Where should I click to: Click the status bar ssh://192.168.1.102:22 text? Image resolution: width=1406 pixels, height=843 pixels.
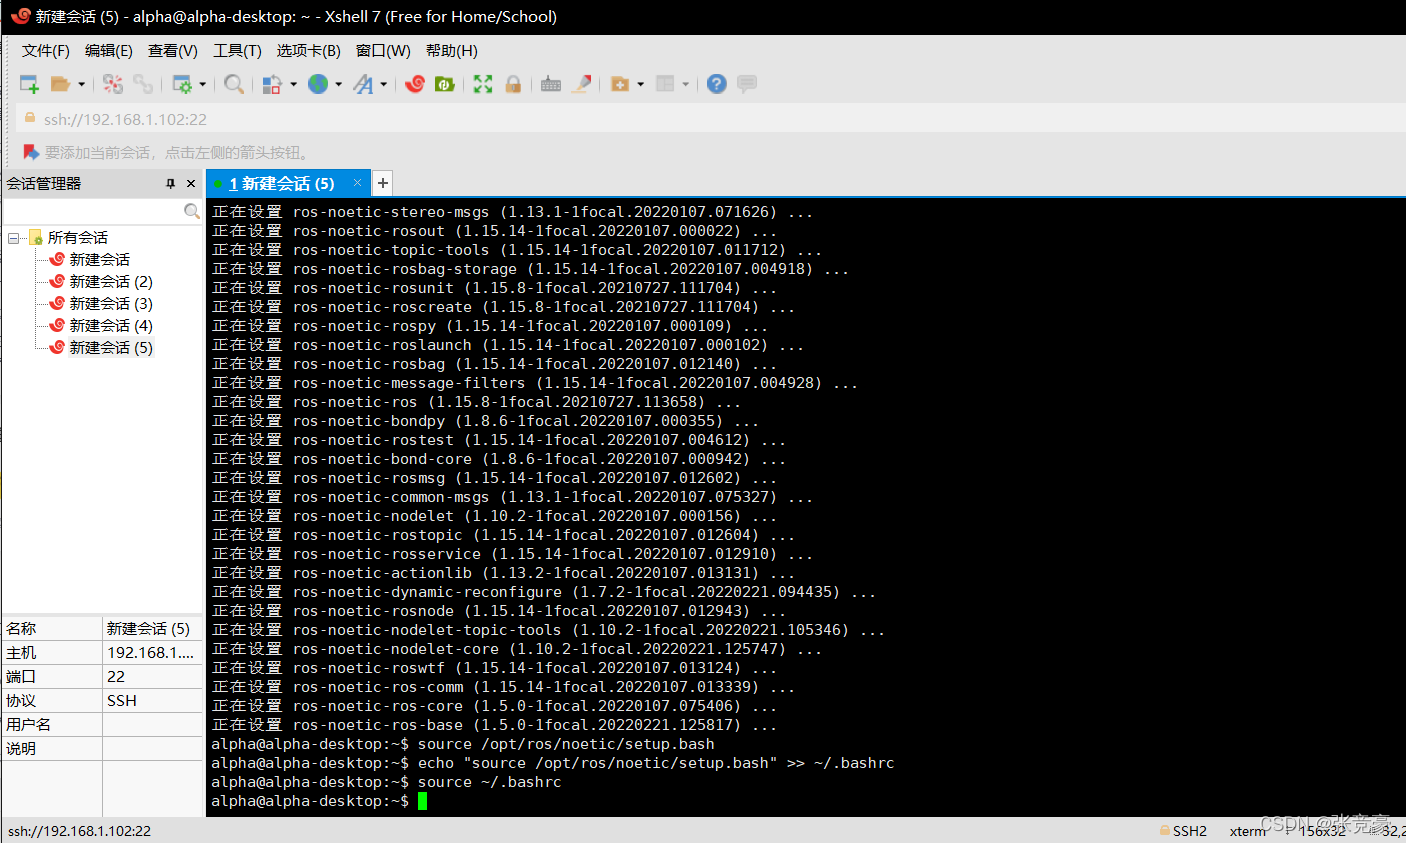tap(79, 831)
